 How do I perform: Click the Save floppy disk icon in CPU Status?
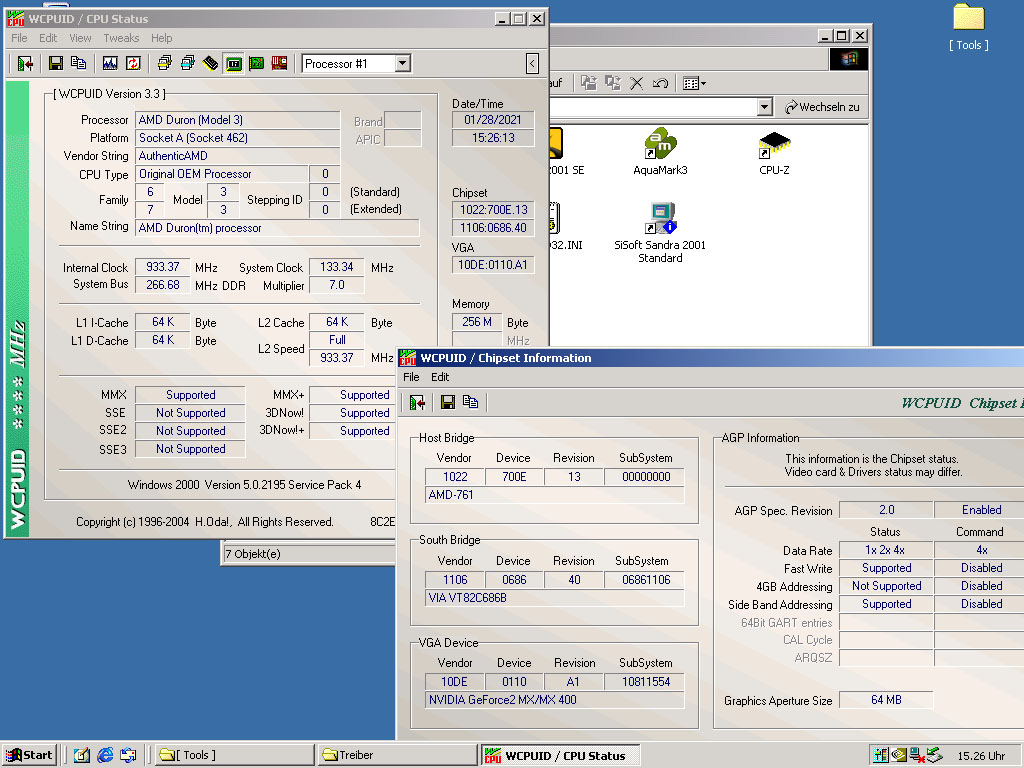point(56,64)
